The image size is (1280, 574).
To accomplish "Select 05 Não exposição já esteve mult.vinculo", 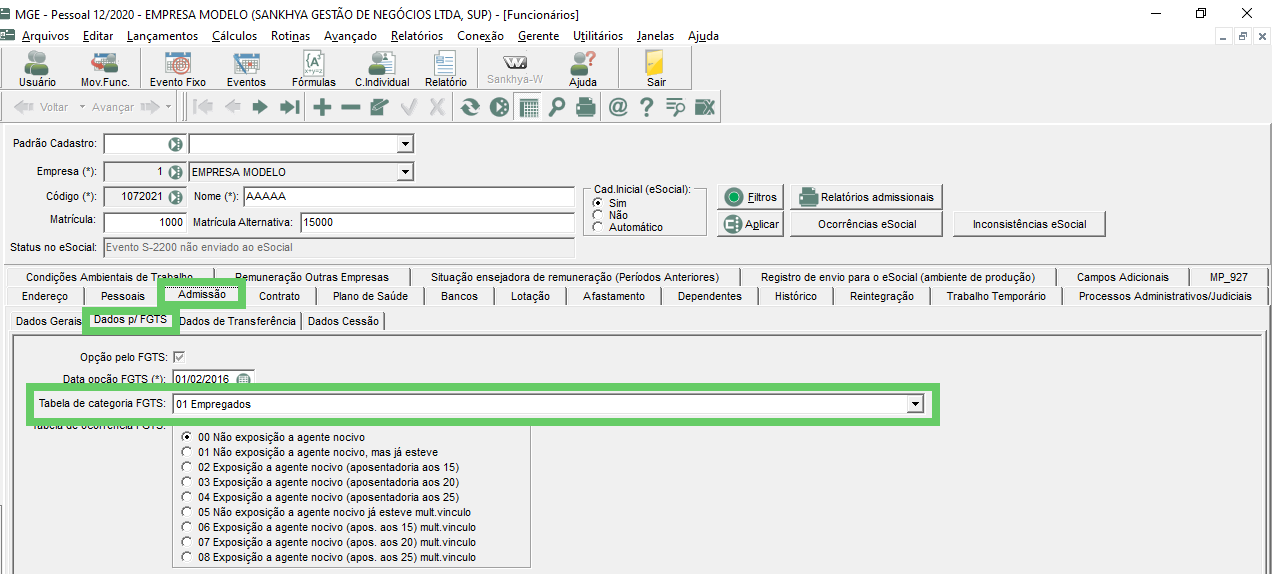I will (186, 512).
